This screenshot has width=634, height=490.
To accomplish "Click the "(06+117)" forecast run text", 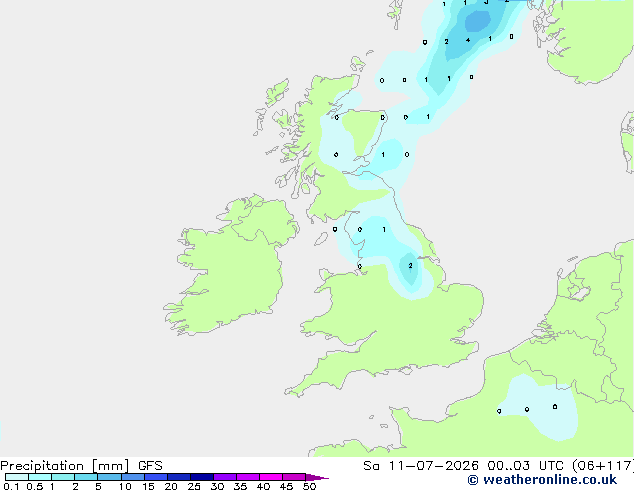I will tap(604, 466).
